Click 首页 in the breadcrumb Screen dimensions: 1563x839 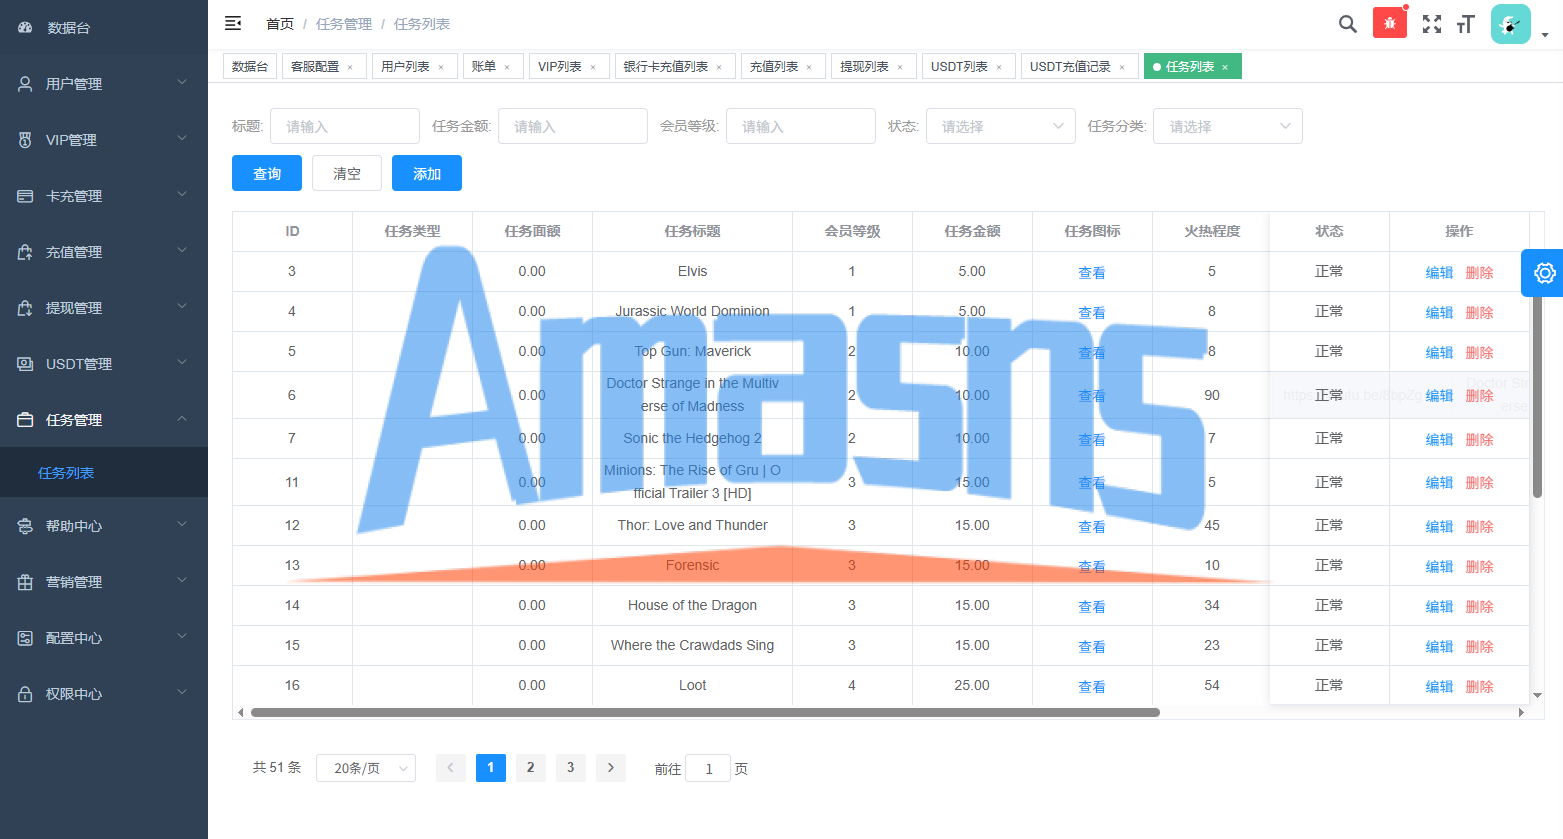click(x=280, y=24)
